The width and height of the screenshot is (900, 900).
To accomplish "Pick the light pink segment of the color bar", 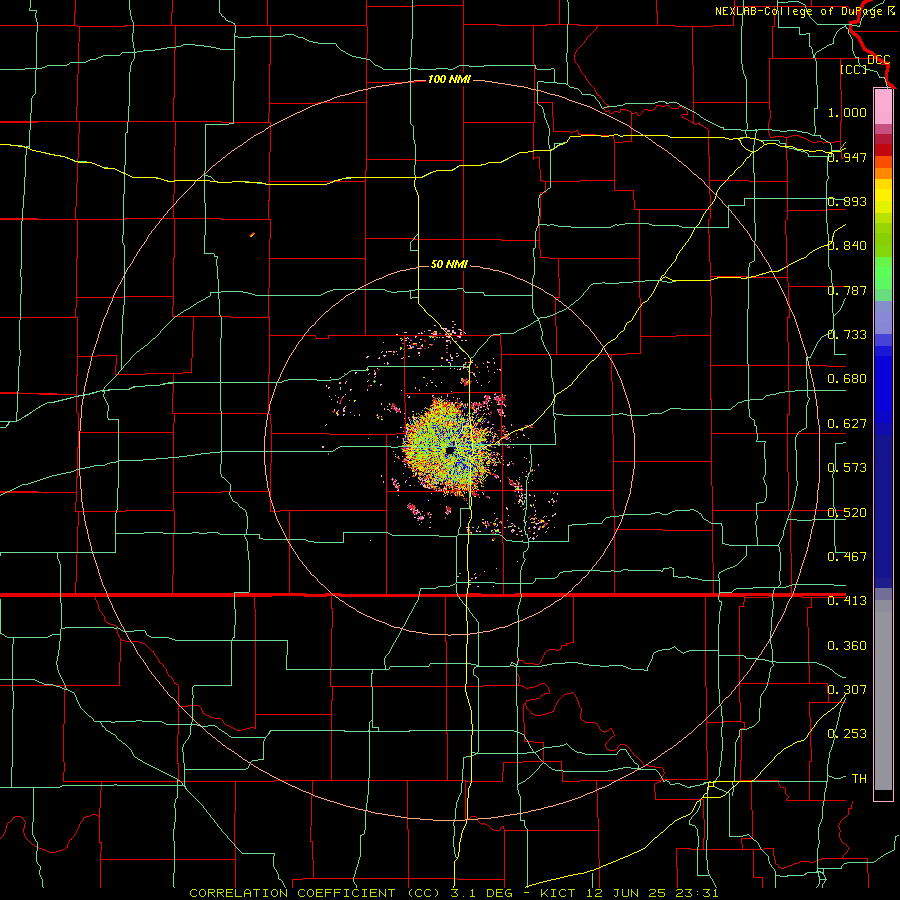I will tap(883, 106).
